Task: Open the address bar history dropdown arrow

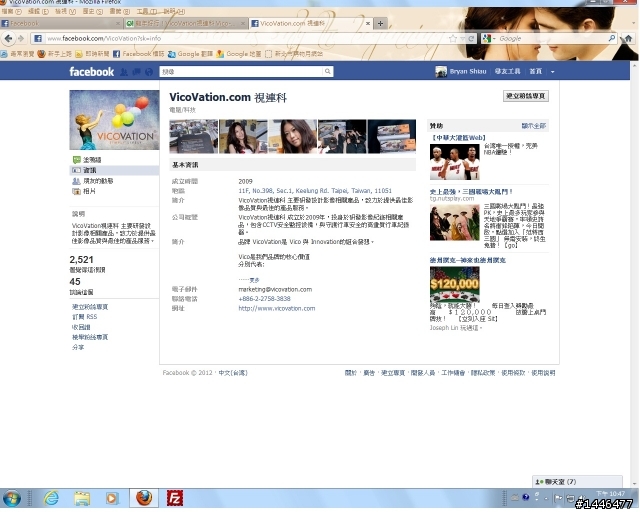Action: [x=463, y=38]
